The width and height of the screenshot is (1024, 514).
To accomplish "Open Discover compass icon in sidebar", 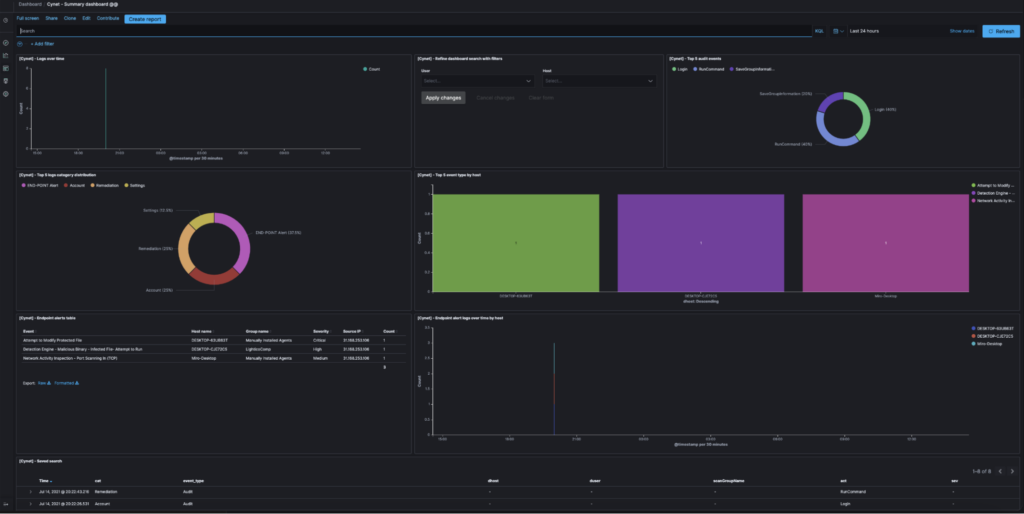I will [6, 43].
